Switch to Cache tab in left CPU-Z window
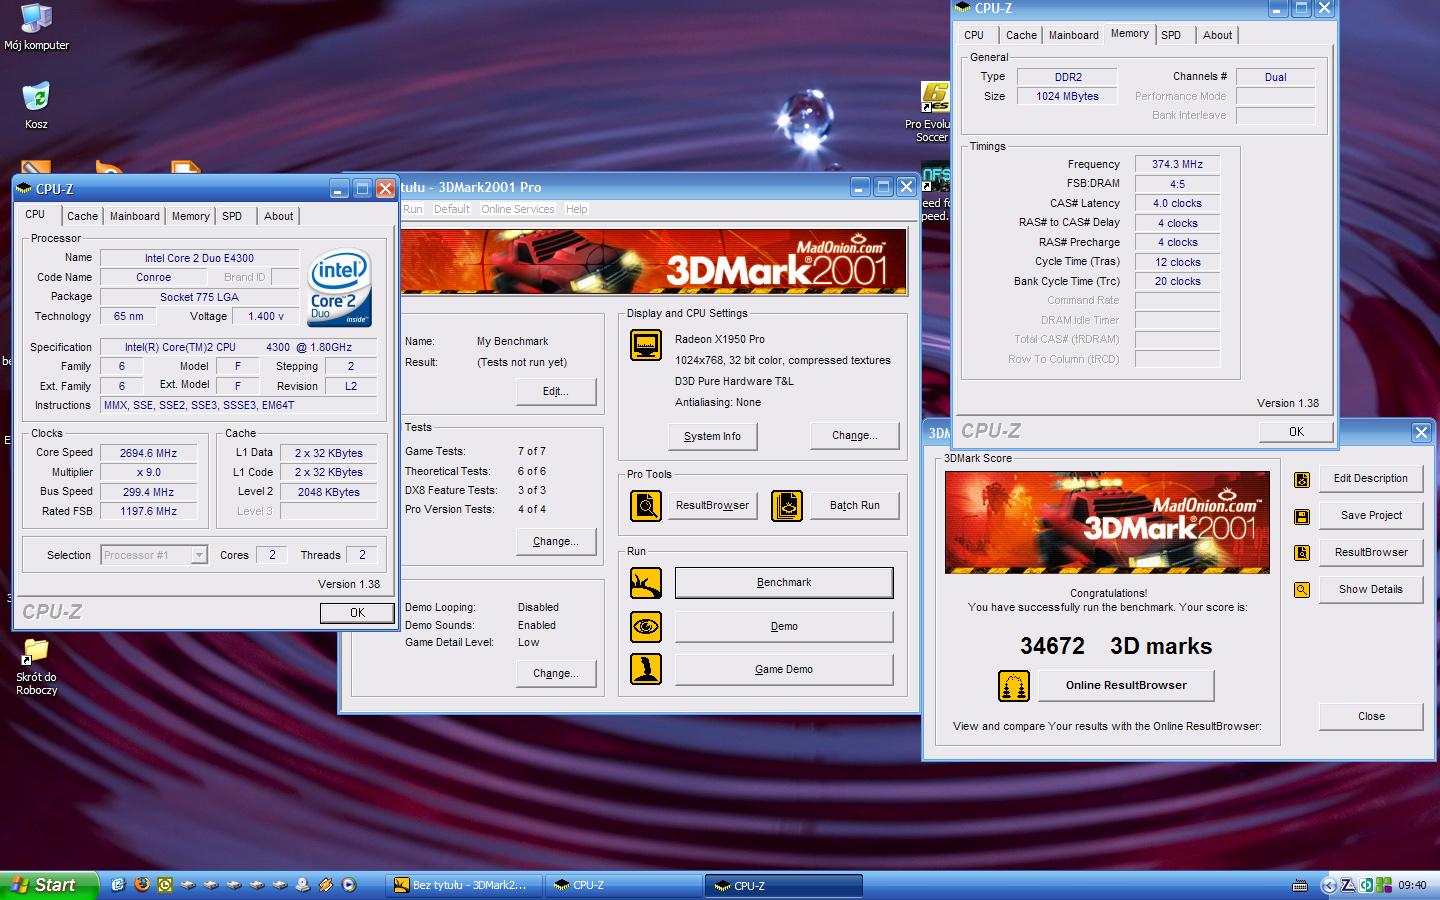 (x=82, y=216)
